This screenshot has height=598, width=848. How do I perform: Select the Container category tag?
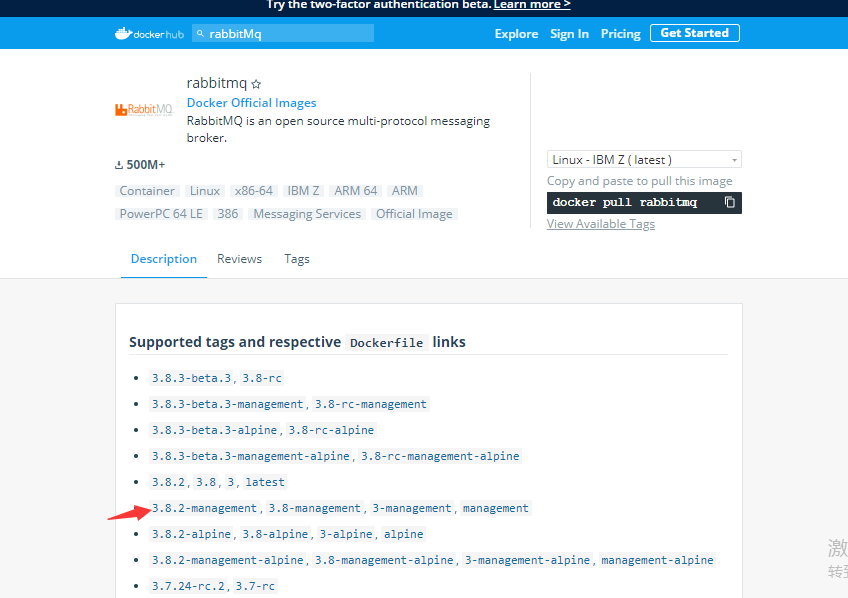(x=147, y=191)
